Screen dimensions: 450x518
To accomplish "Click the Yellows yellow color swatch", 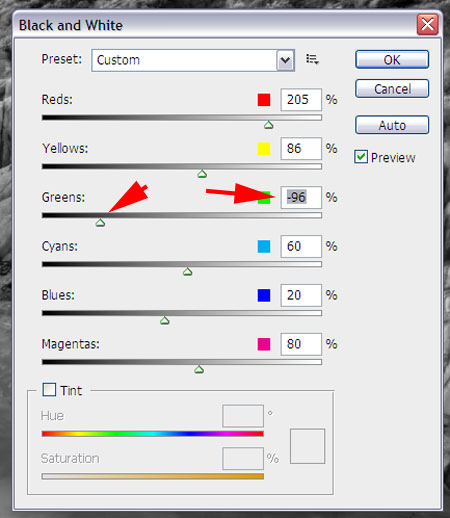I will coord(264,149).
